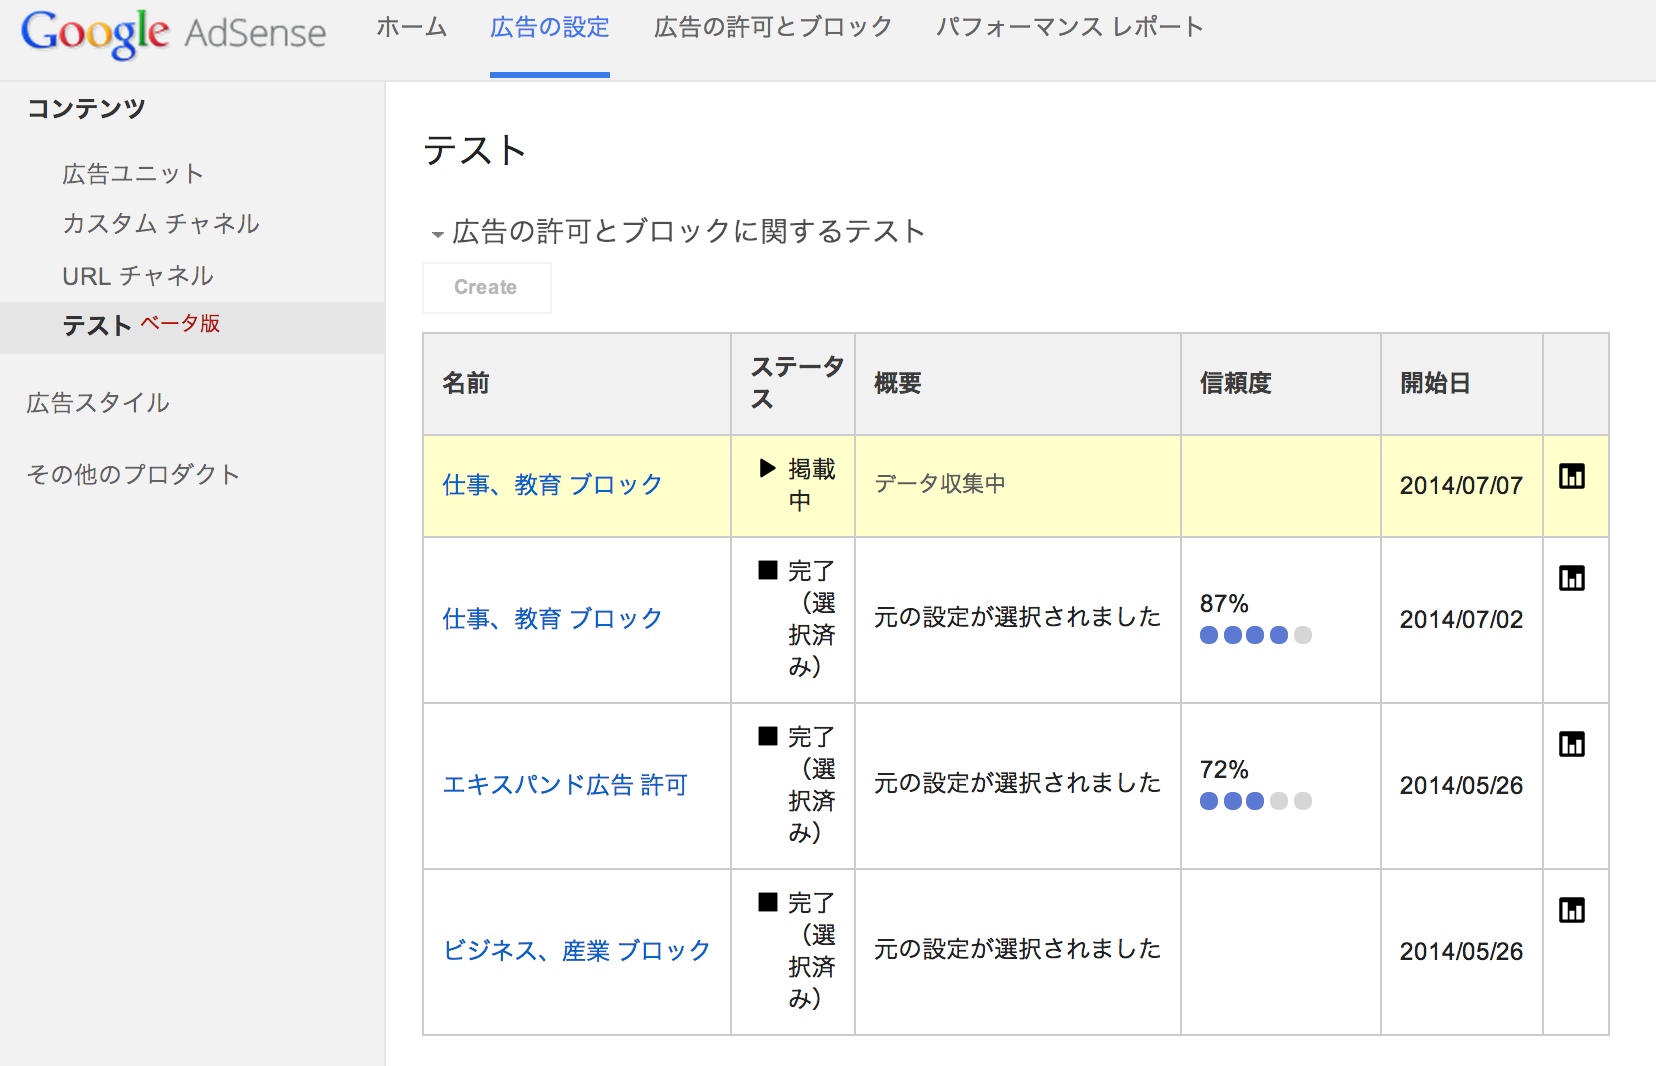The image size is (1656, 1066).
Task: Open report icon for ビジネス、産業 ブロック row
Action: click(x=1571, y=911)
